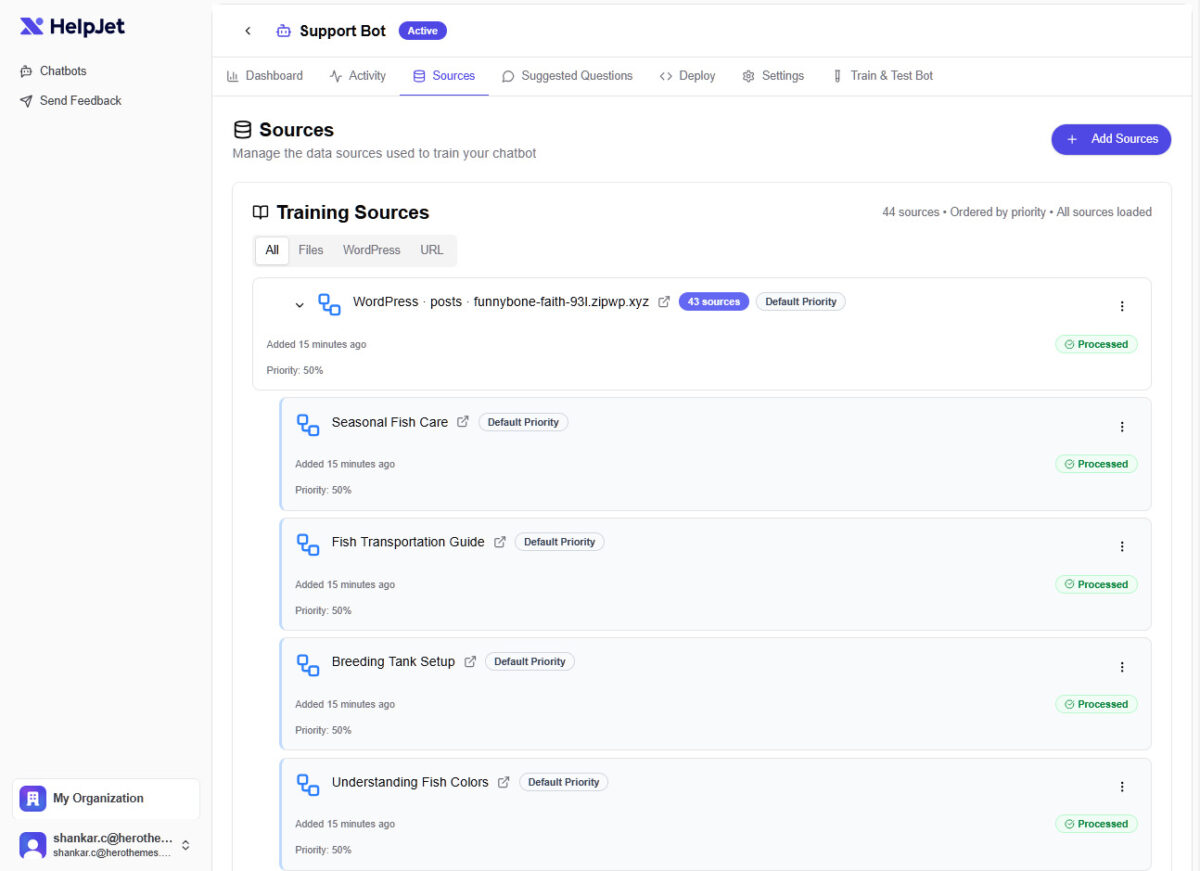Click the Add Sources button
This screenshot has height=871, width=1200.
click(1111, 139)
